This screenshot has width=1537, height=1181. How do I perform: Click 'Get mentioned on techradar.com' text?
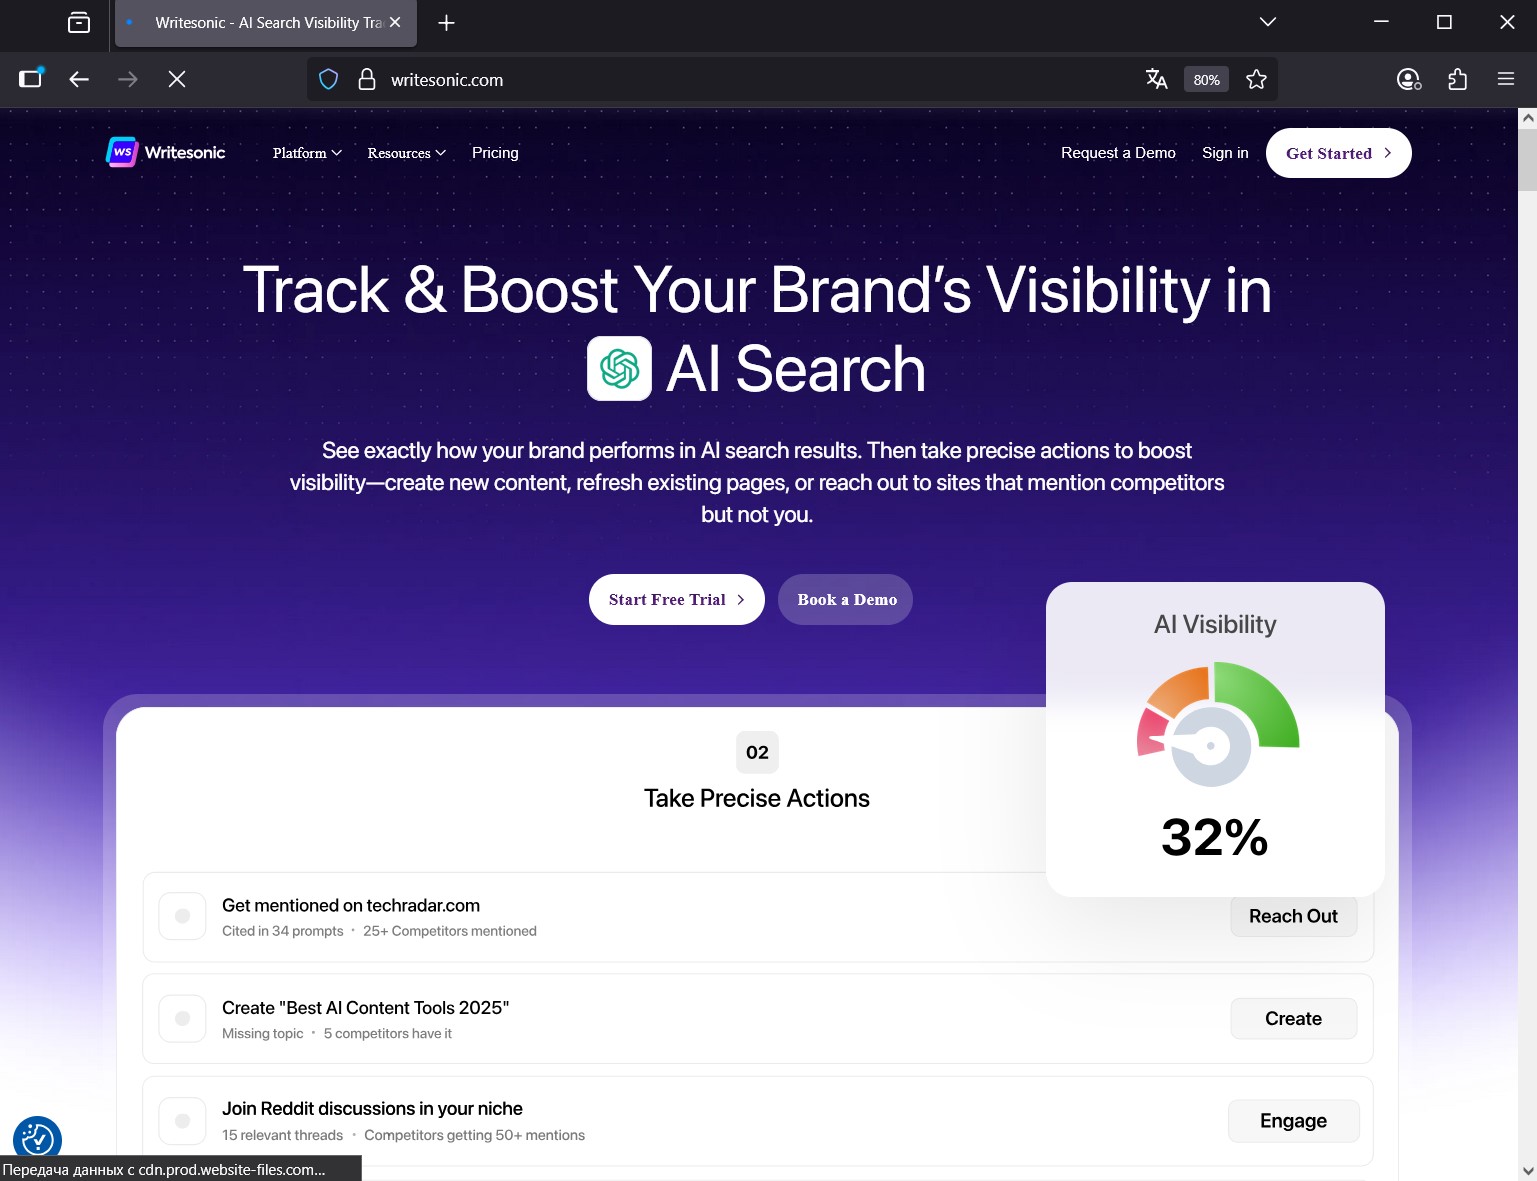(351, 906)
